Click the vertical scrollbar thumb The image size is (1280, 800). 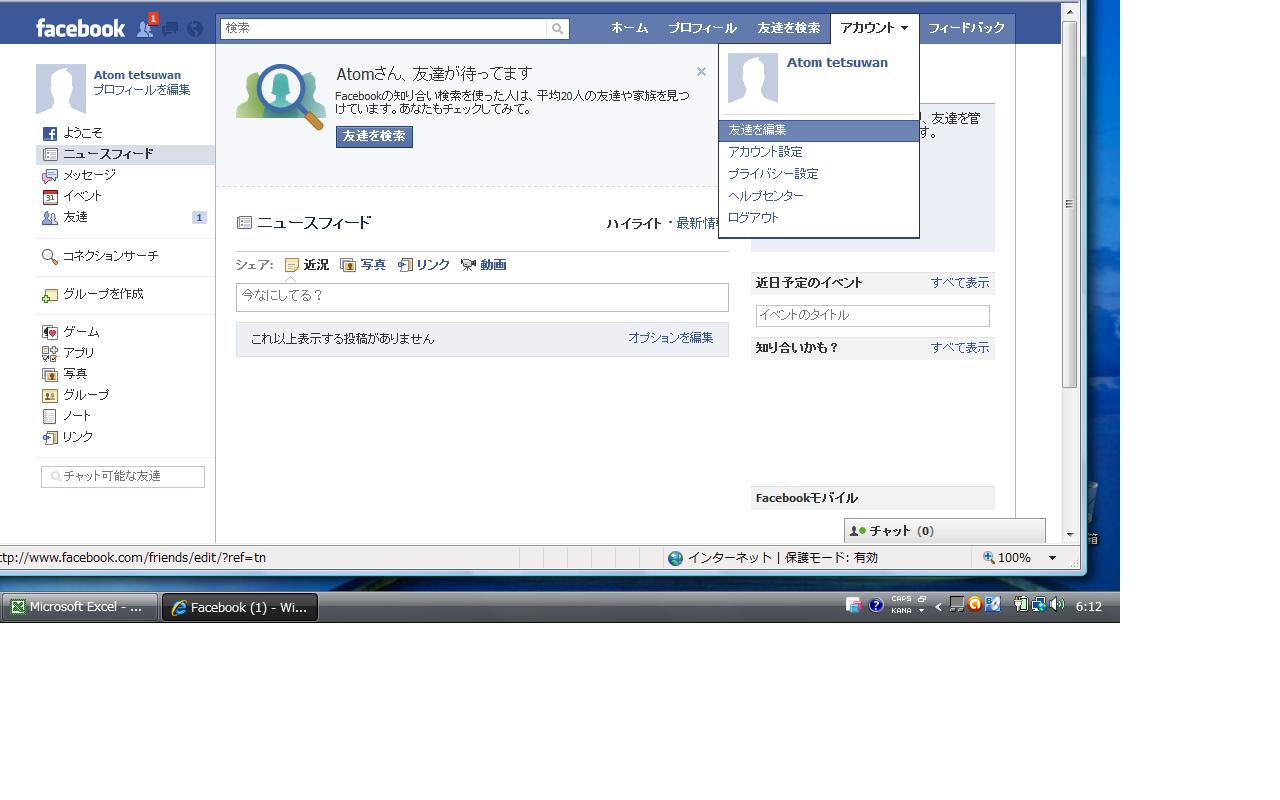[1070, 204]
